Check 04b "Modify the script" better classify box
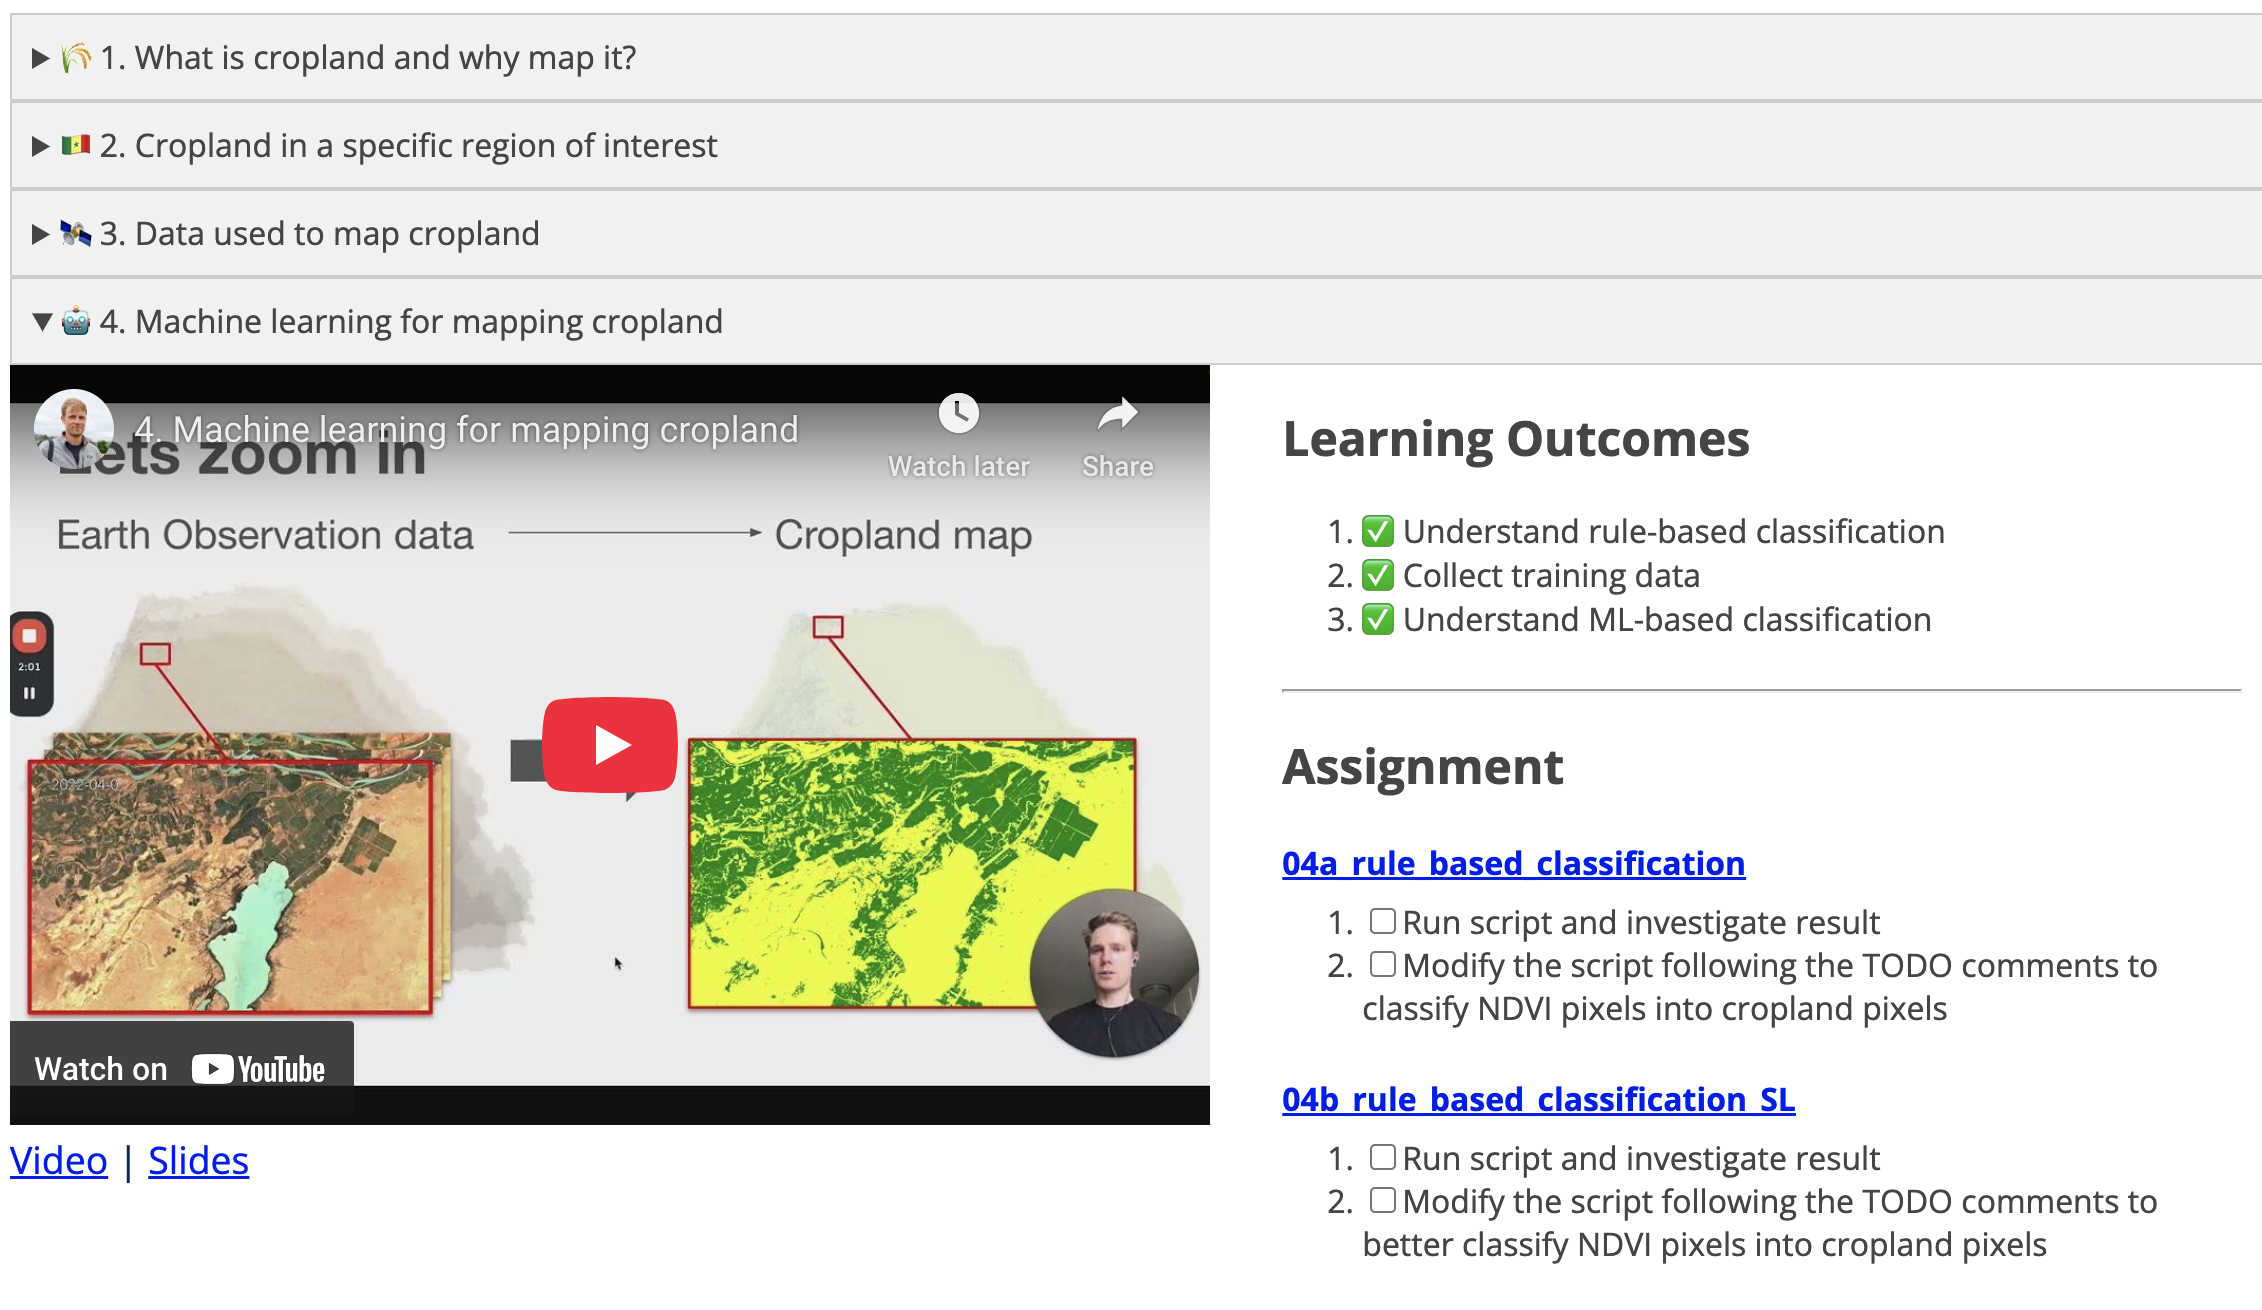Image resolution: width=2262 pixels, height=1310 pixels. pos(1382,1200)
